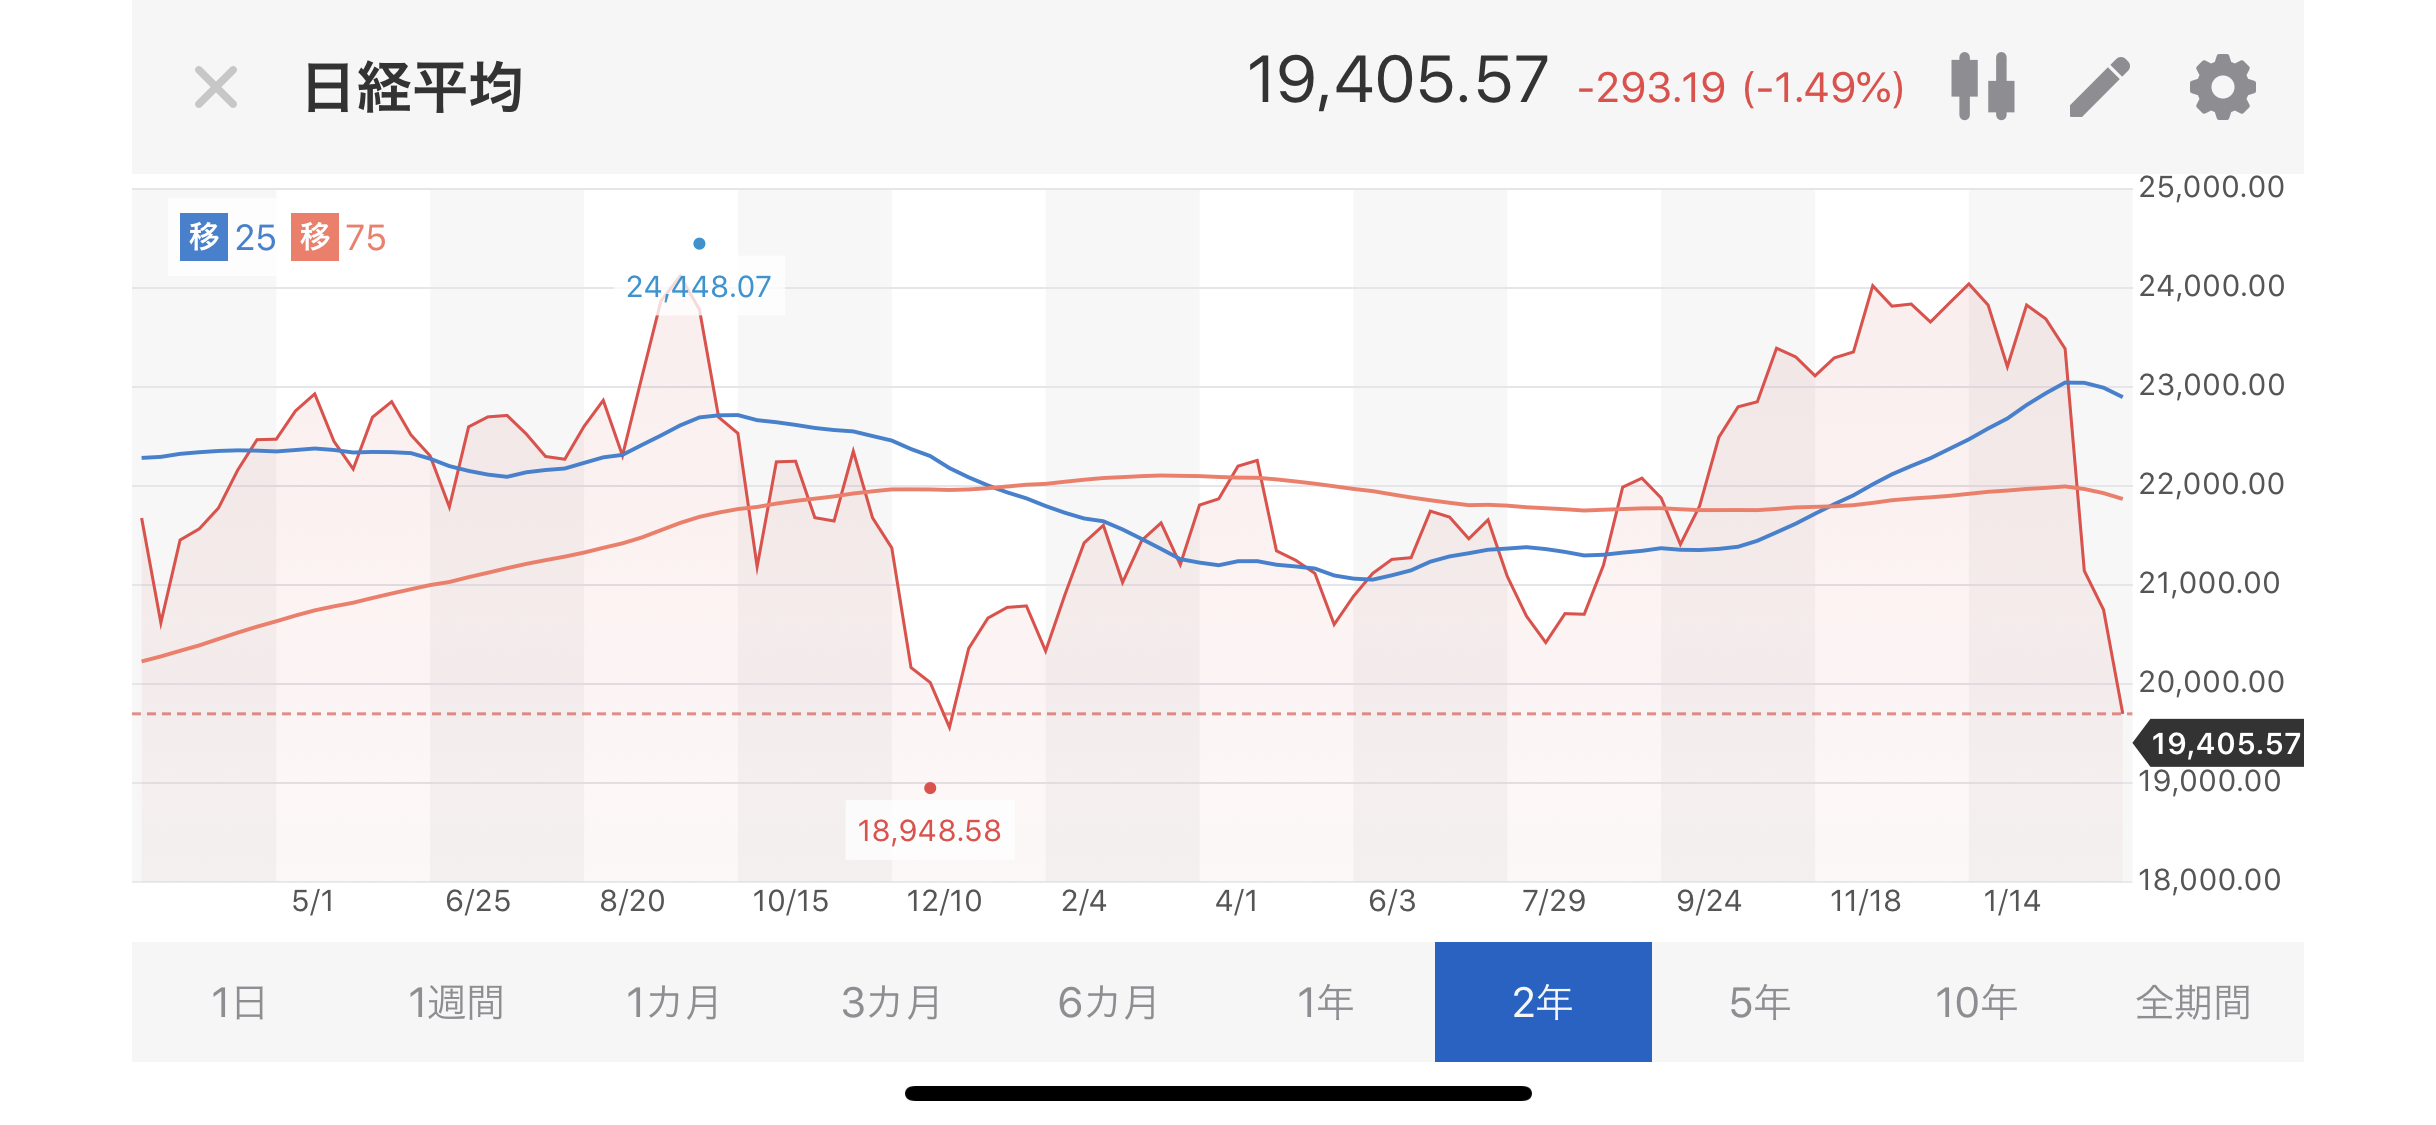Select the 6カ月 period tab
The width and height of the screenshot is (2436, 1125).
coord(1108,1002)
